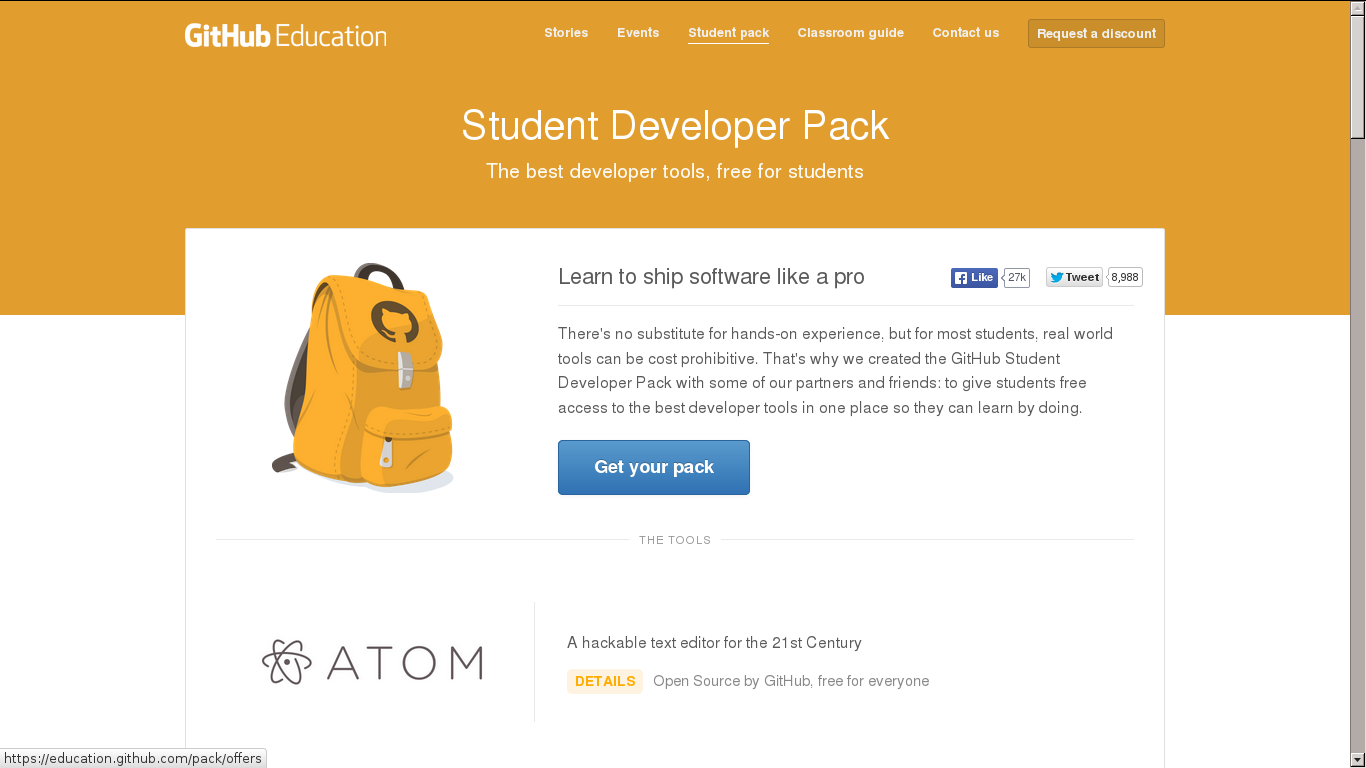Click the orange backpack illustration

click(x=363, y=378)
